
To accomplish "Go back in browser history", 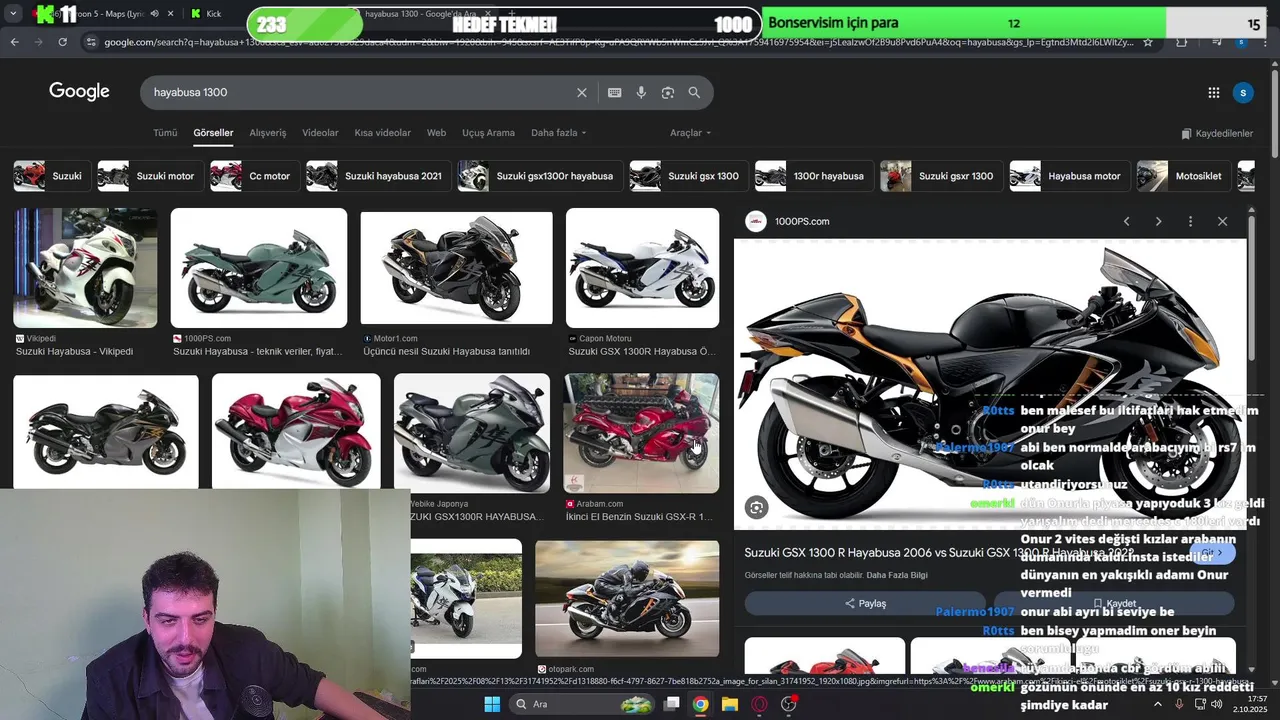I will [14, 42].
